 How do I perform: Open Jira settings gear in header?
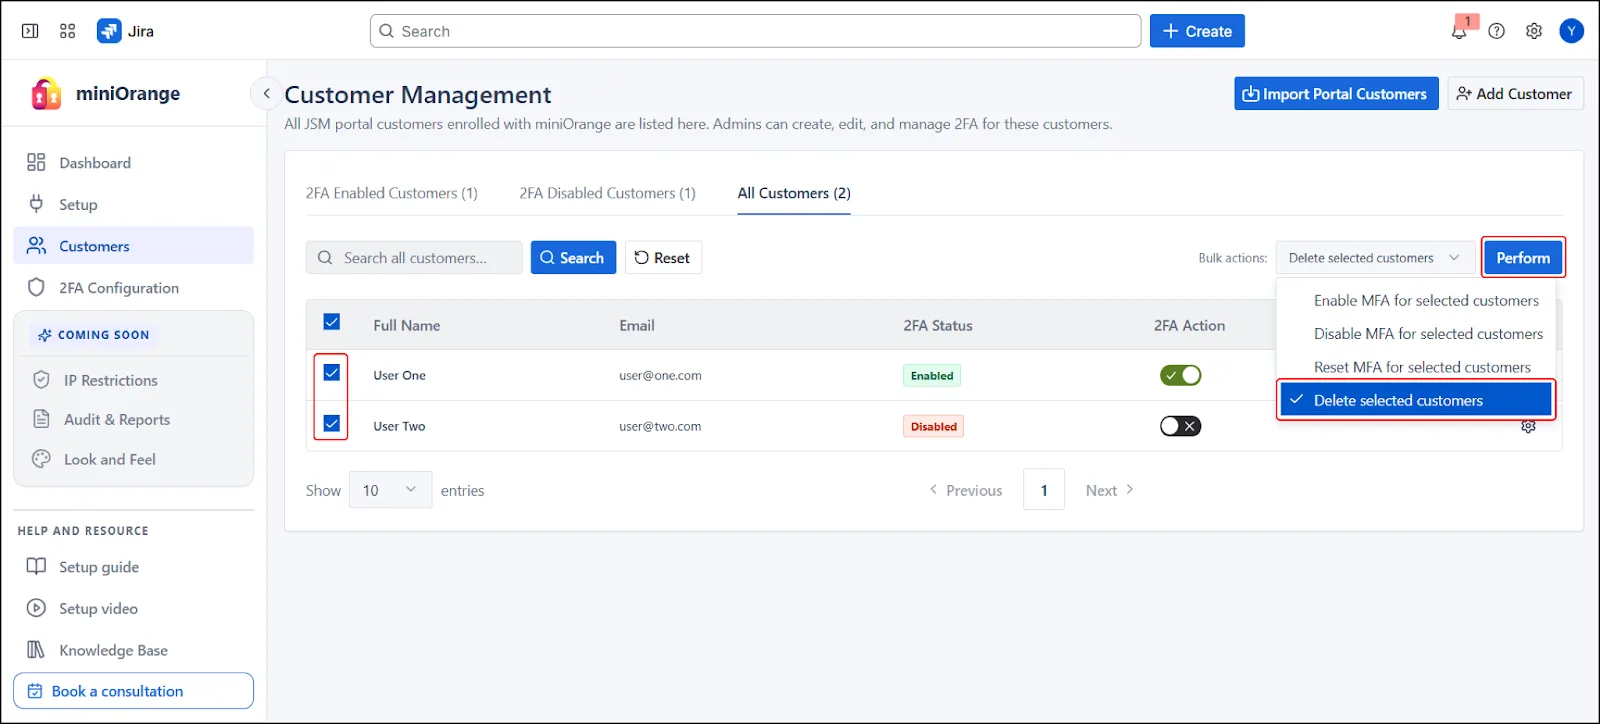[x=1533, y=31]
